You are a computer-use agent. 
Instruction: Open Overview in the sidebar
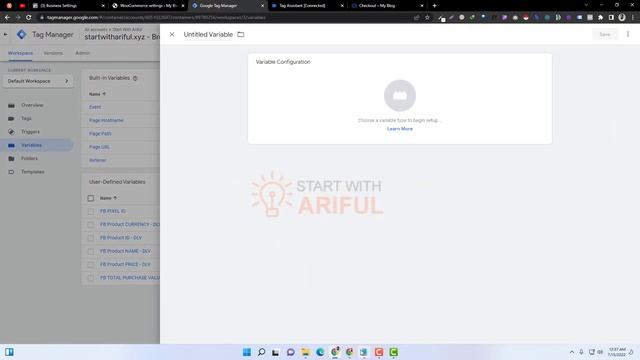click(32, 105)
